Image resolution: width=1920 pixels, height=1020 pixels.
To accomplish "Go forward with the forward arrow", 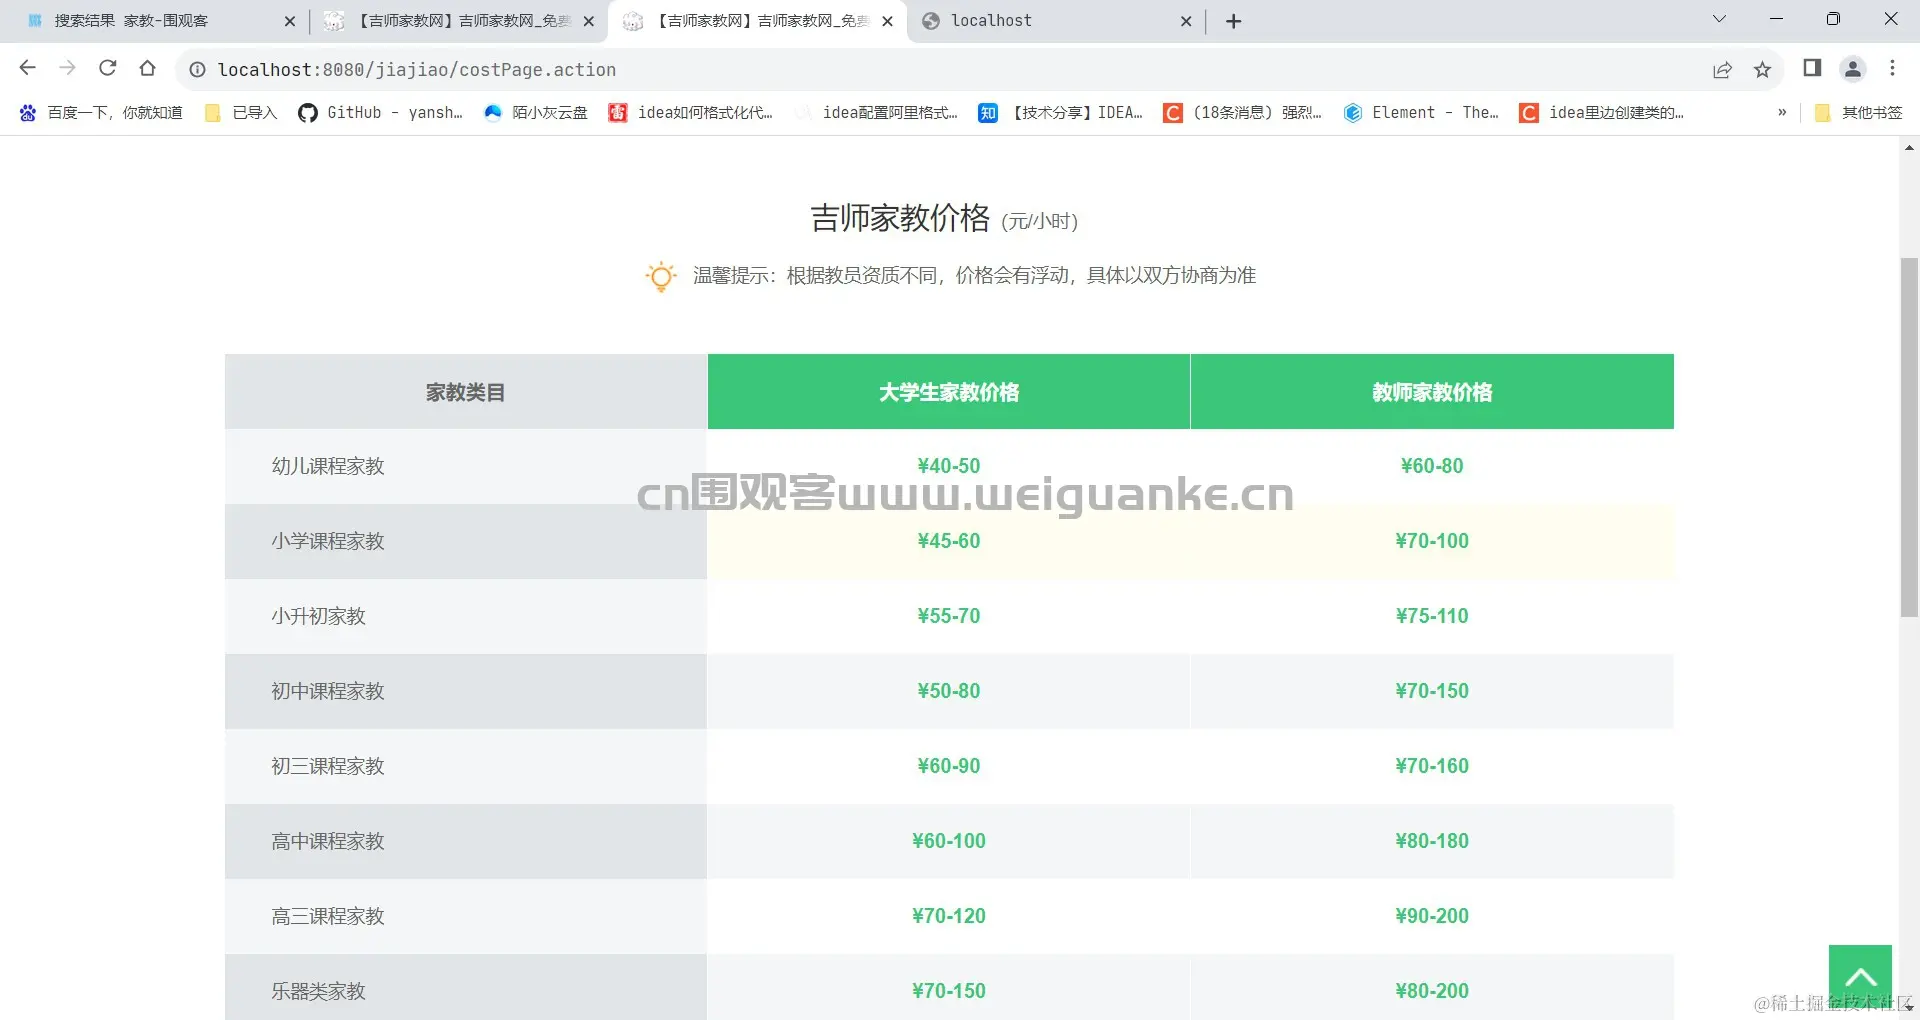I will point(68,68).
